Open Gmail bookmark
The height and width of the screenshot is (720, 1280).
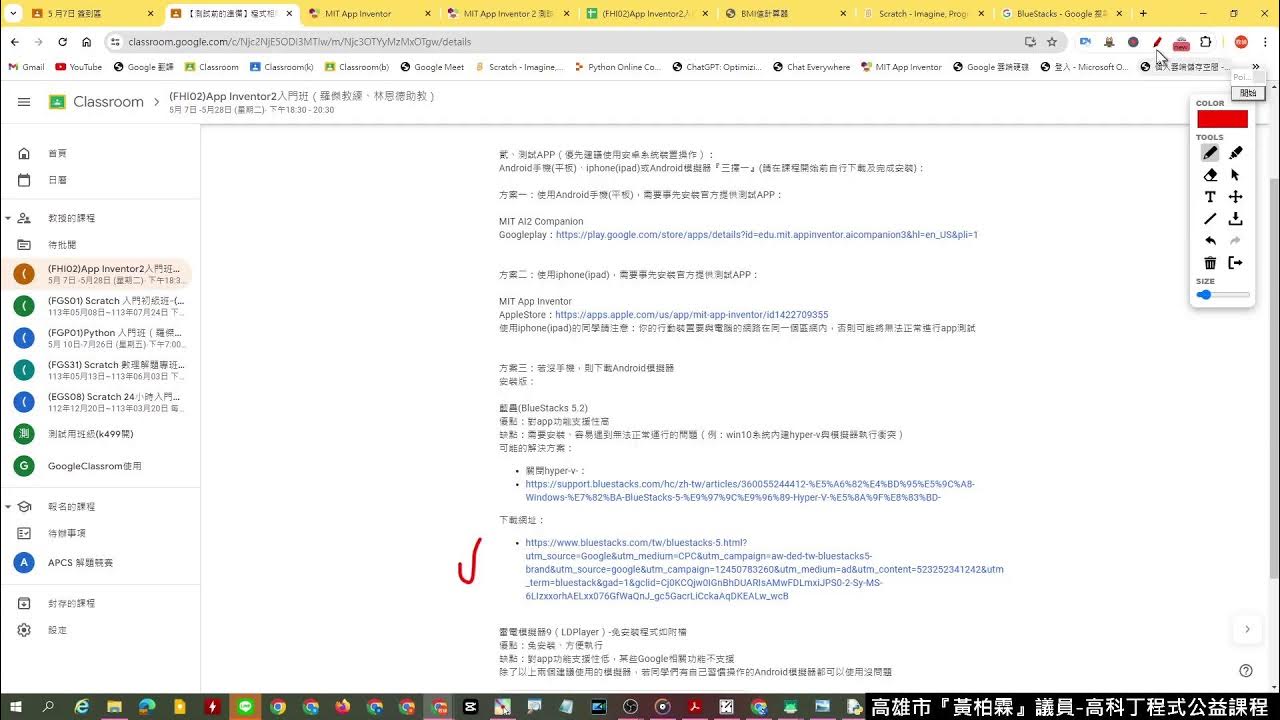(x=26, y=67)
